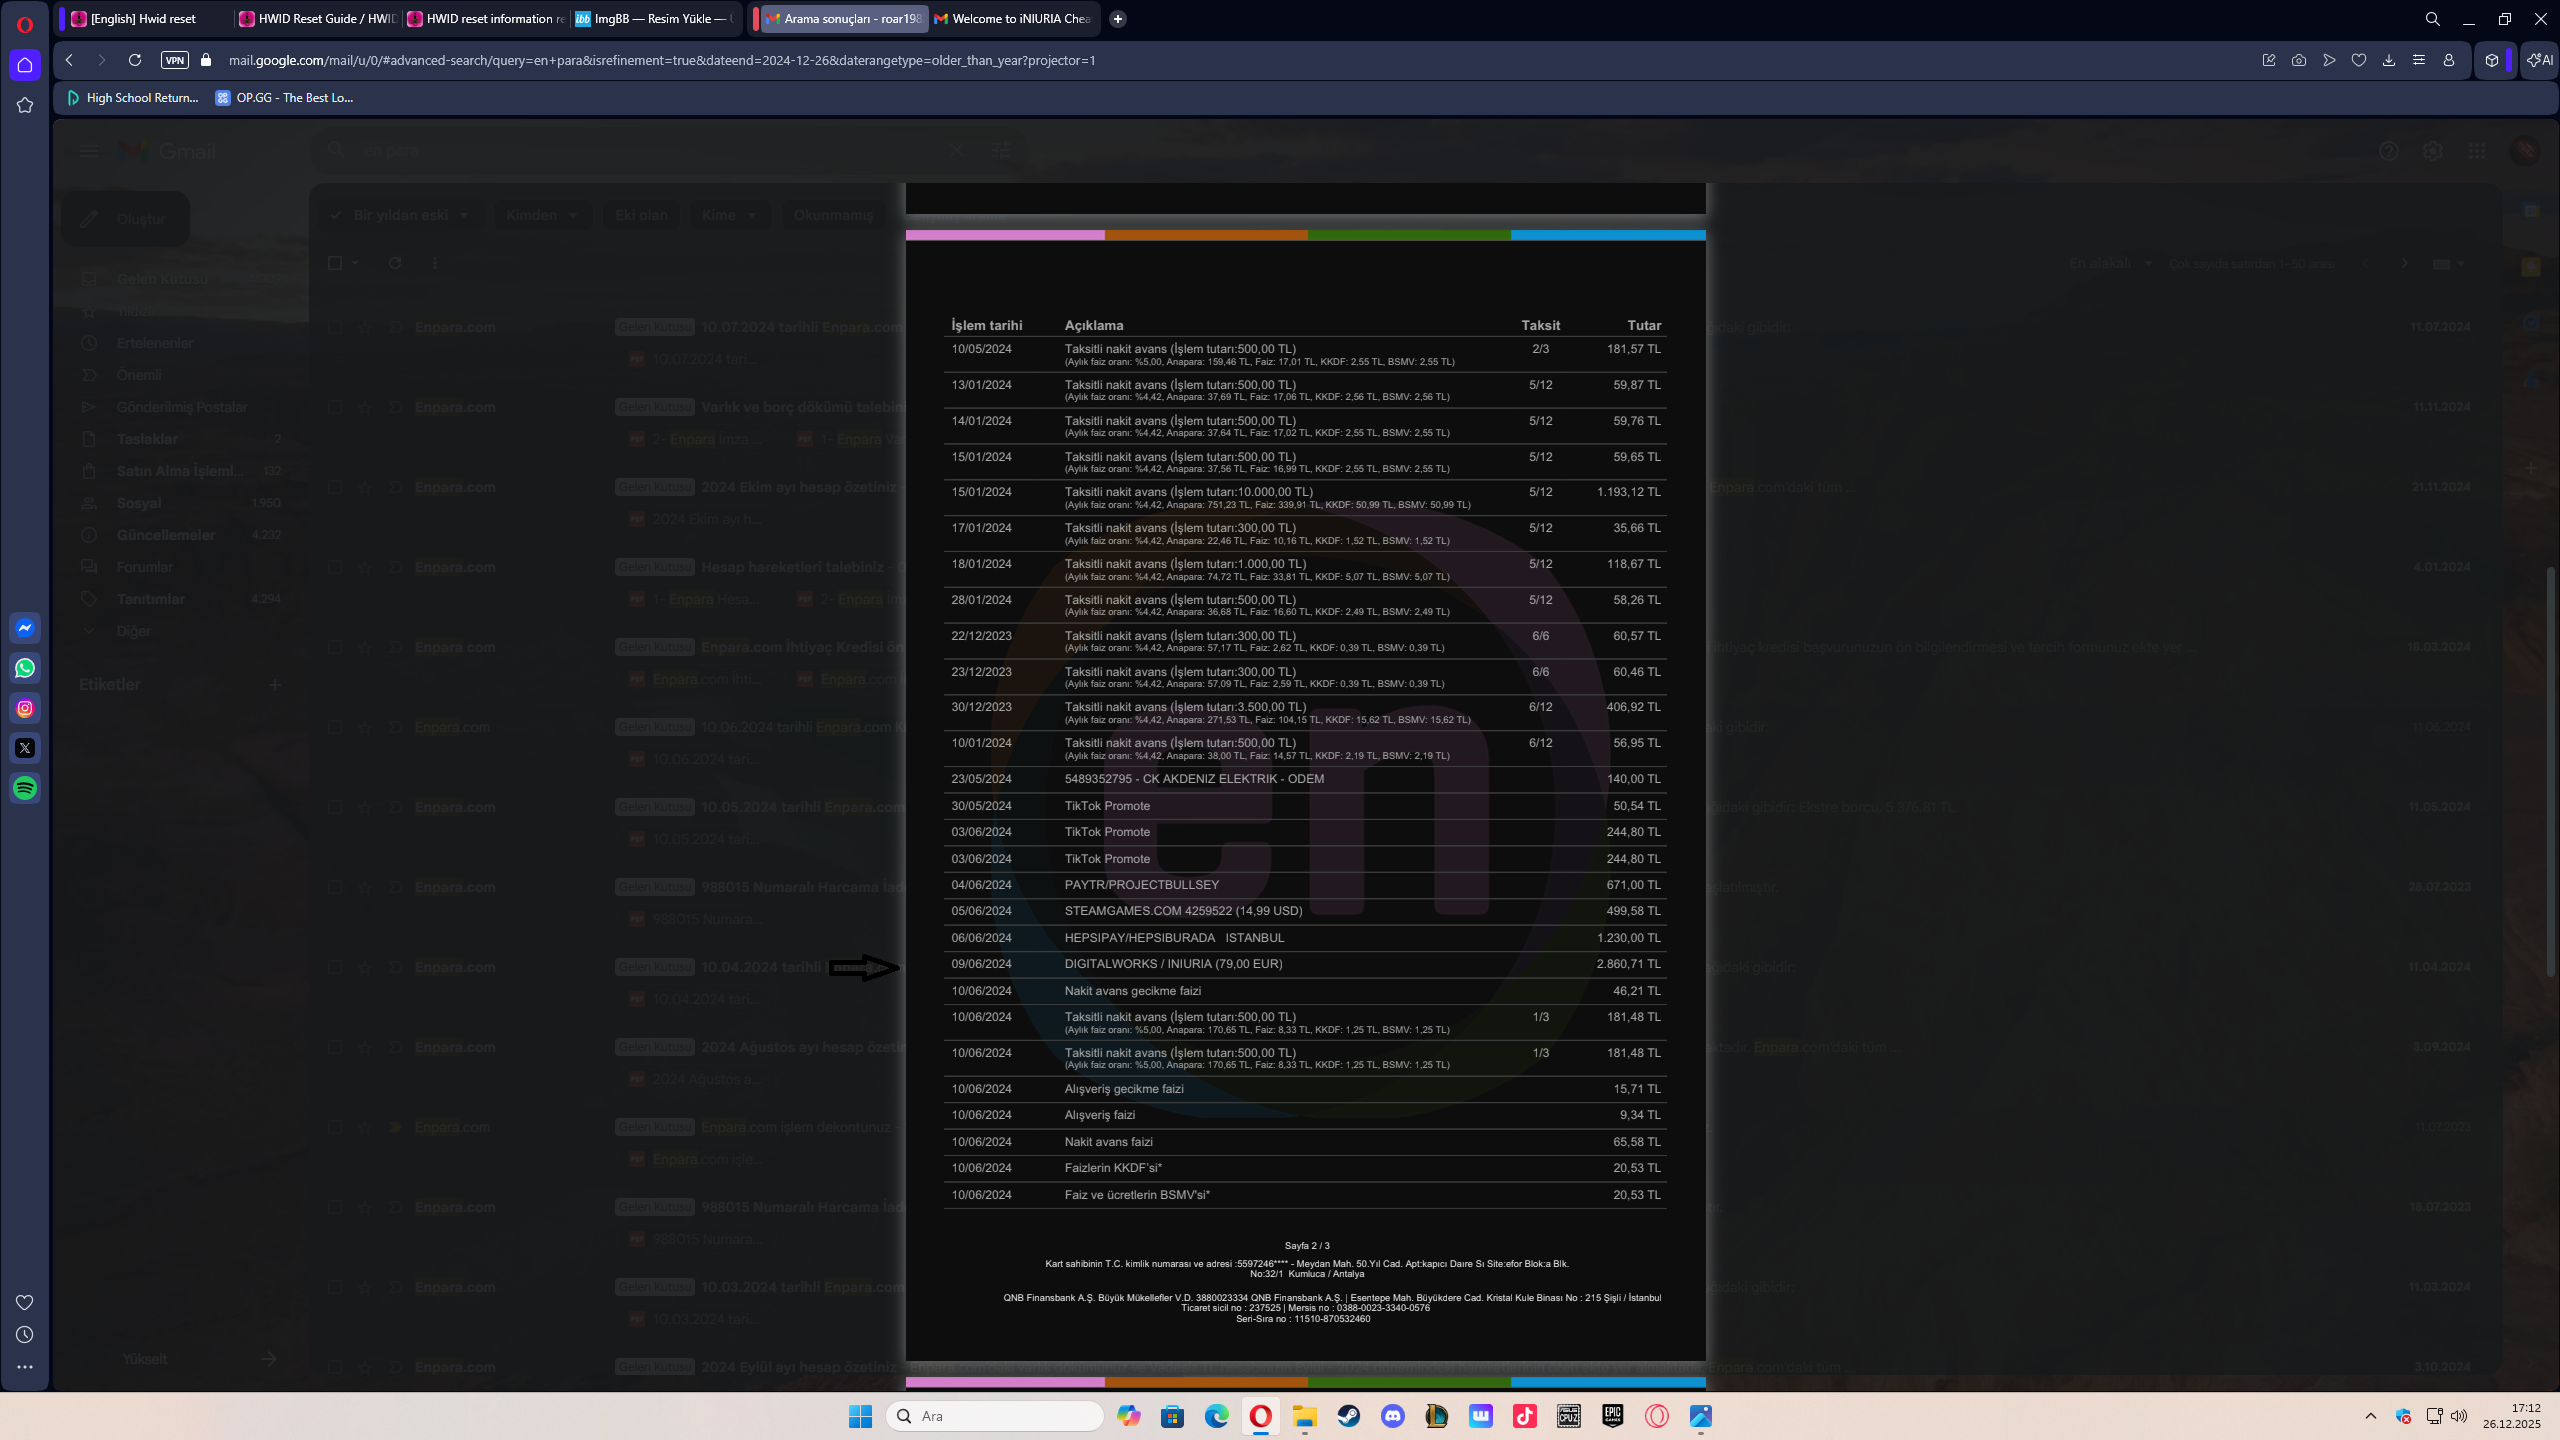Click the Oluştur compose button
The image size is (2560, 1440).
125,219
